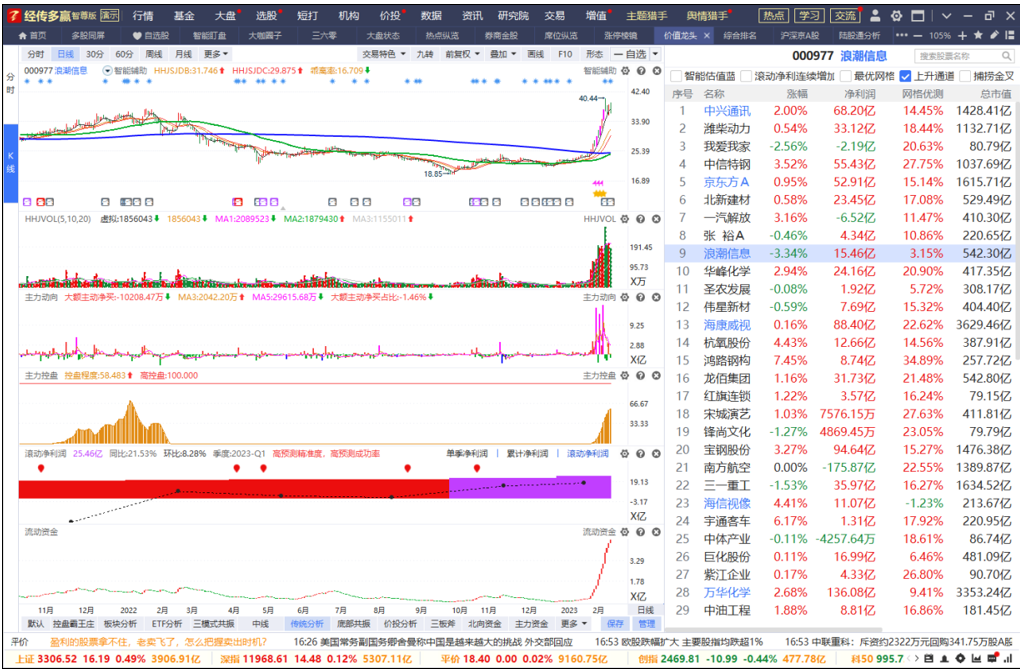Zoom out with the minus icon beside 105%
Screen dimensions: 1020x669
click(918, 36)
